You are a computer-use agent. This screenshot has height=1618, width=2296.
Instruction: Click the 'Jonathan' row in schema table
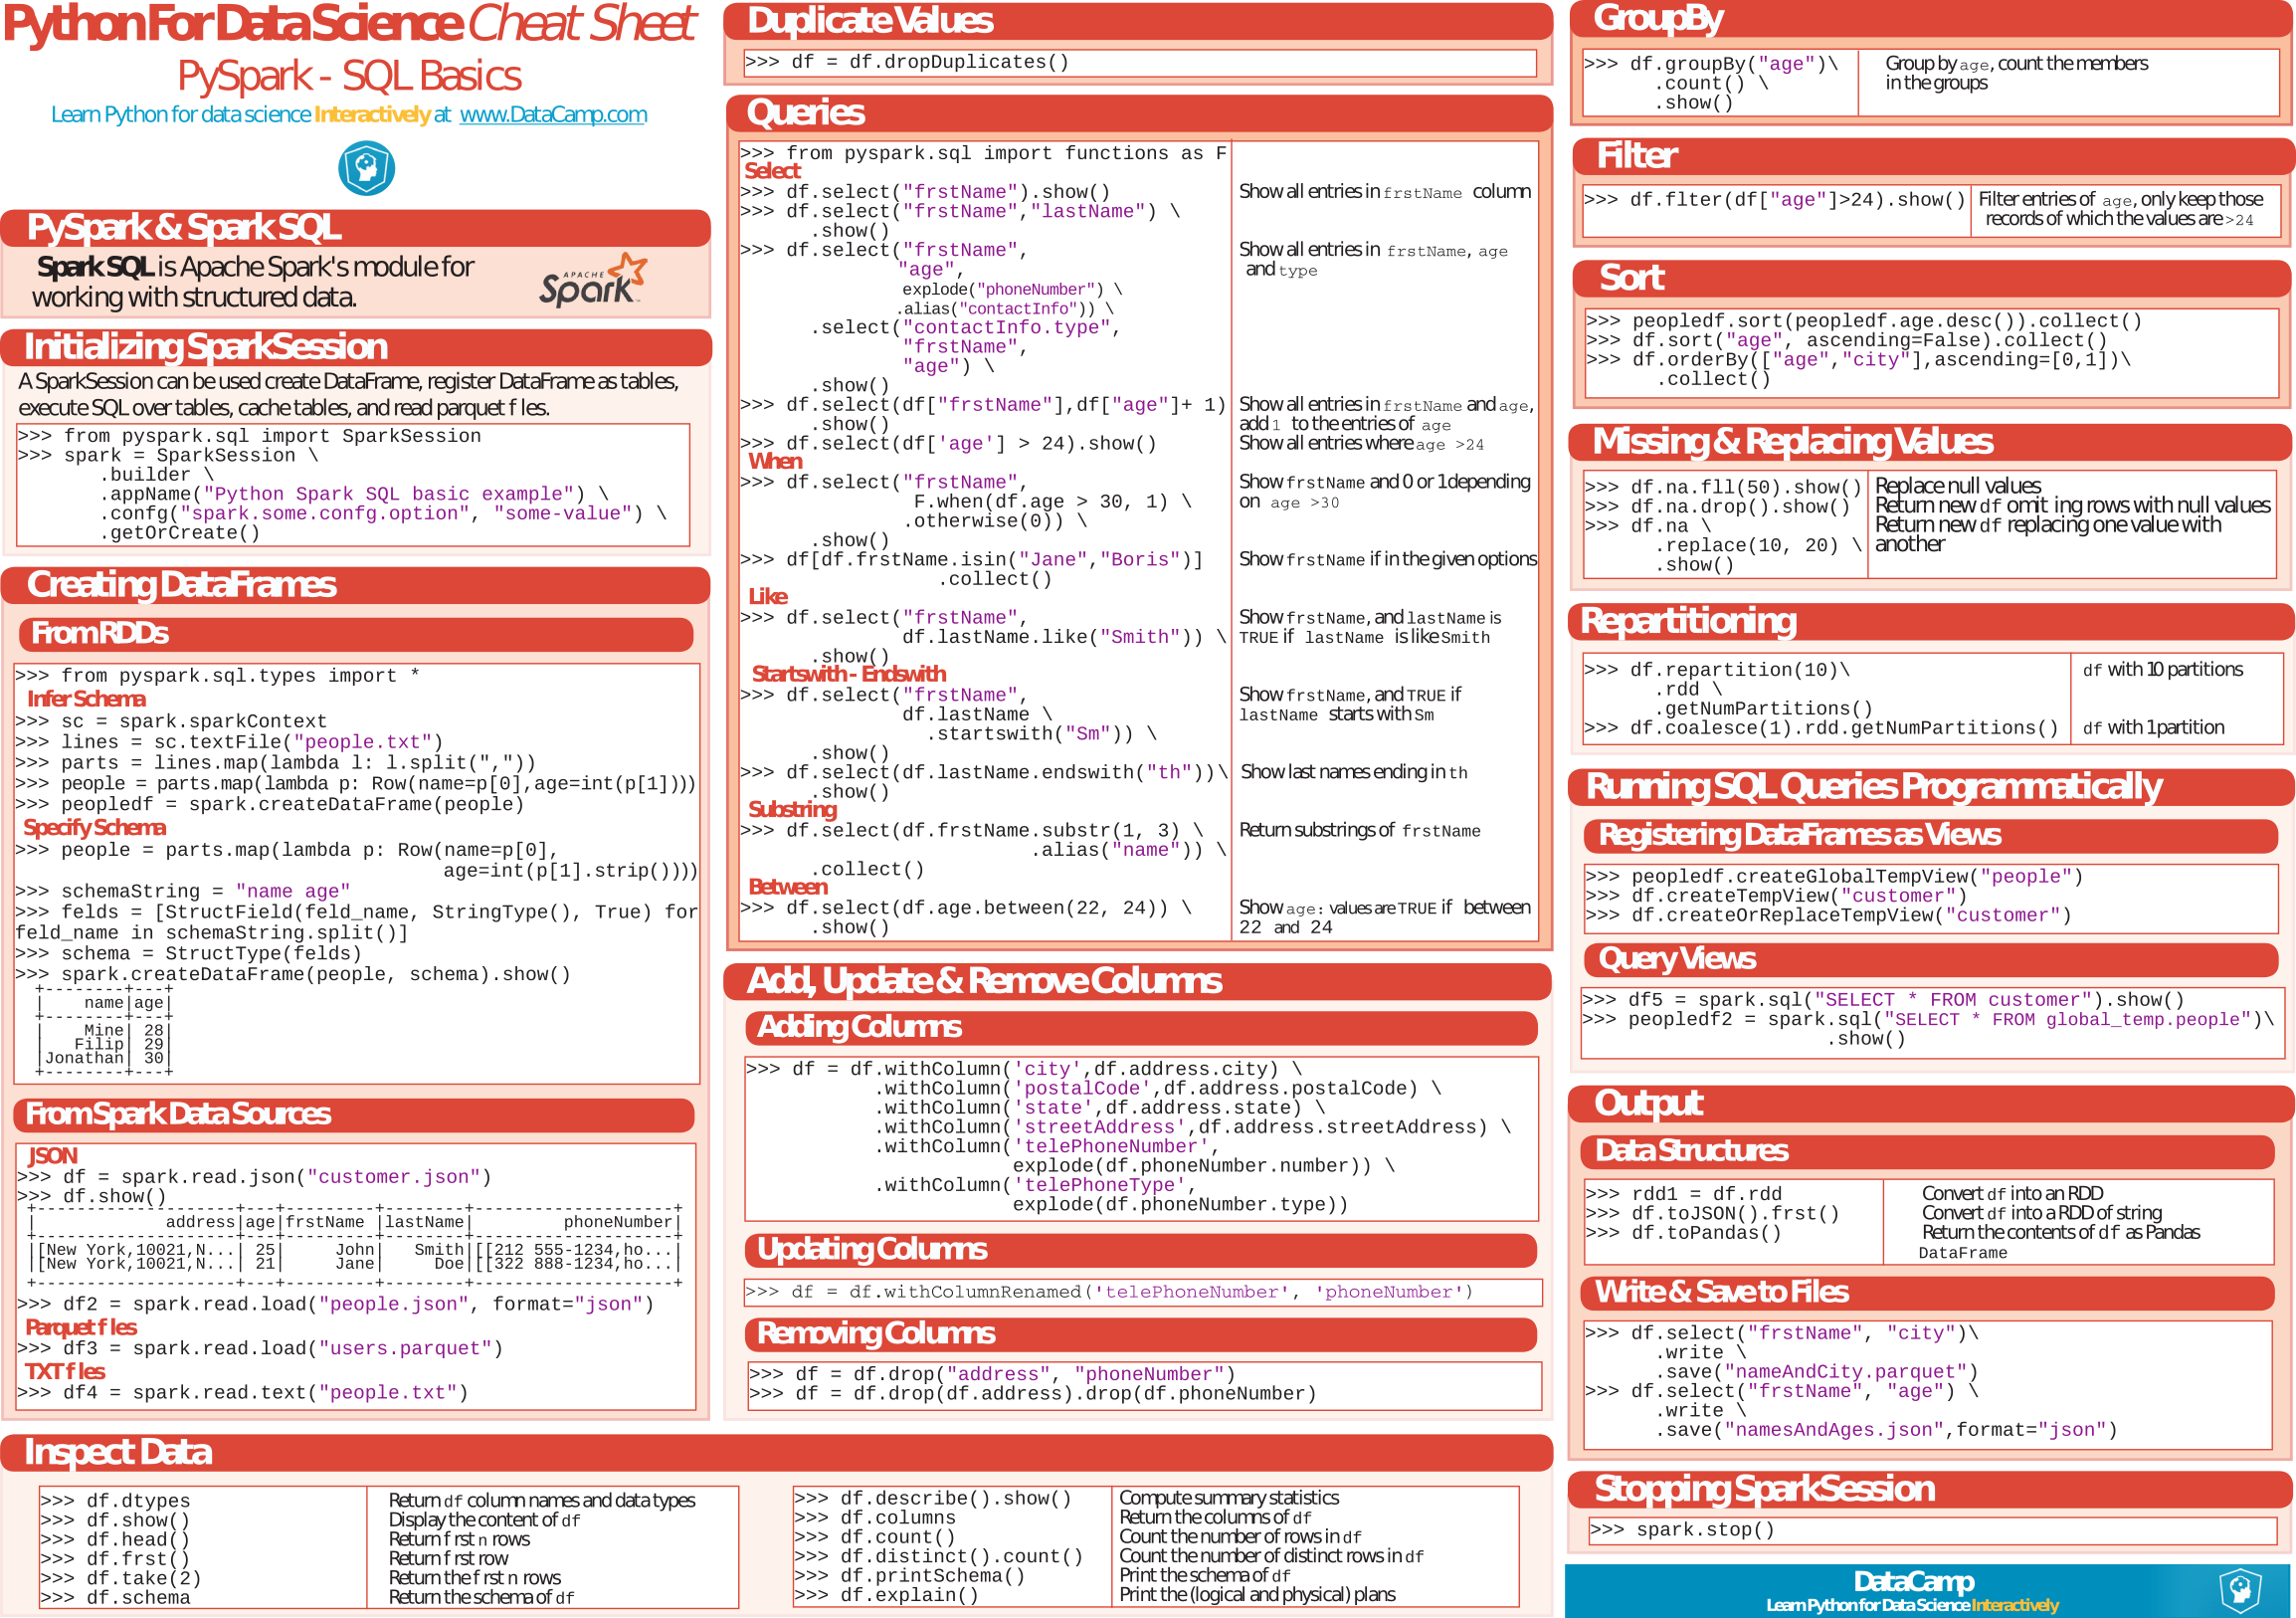[x=106, y=1058]
